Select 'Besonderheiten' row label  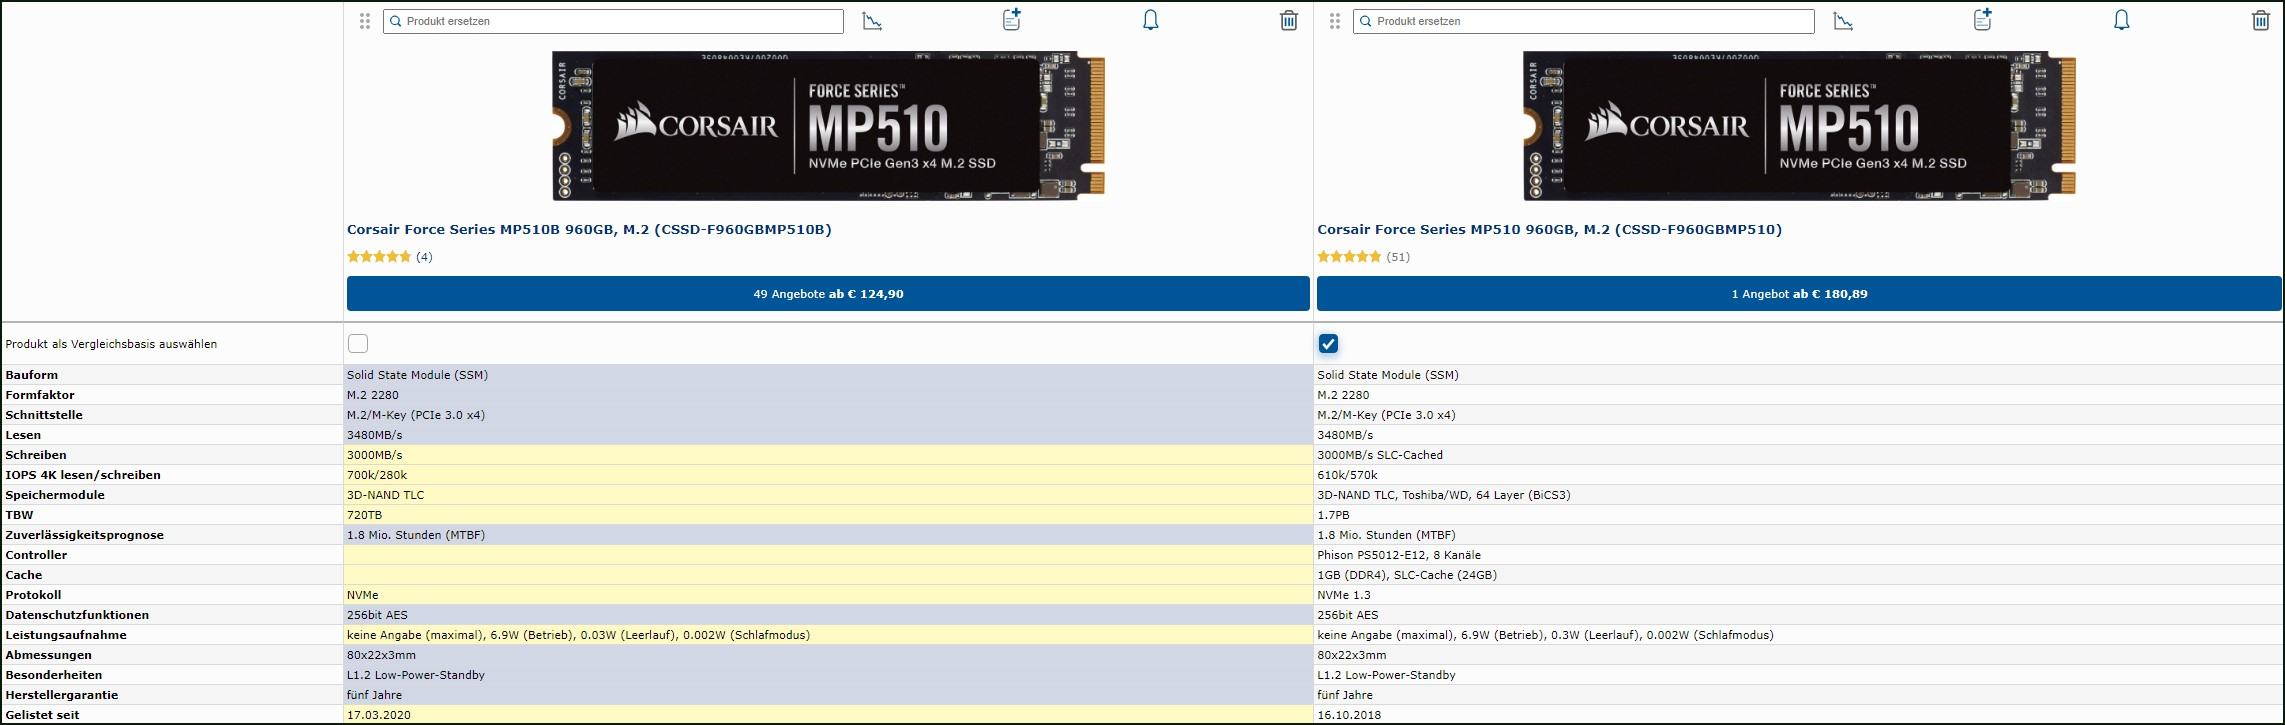pyautogui.click(x=54, y=675)
